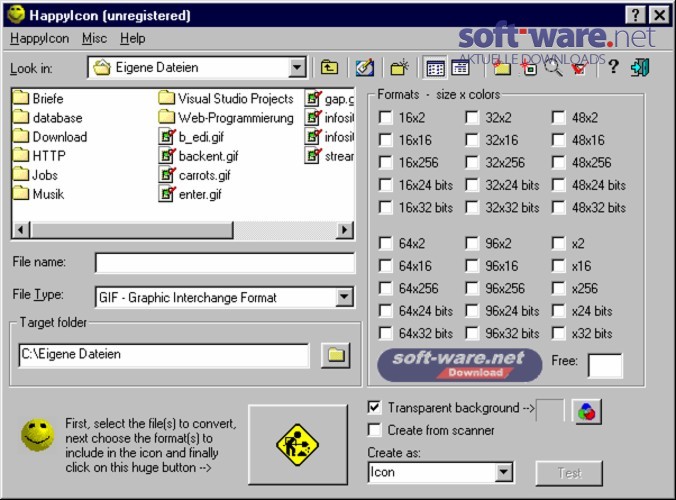Screen dimensions: 676x500
Task: Click the view desktop toolbar icon
Action: click(x=364, y=68)
